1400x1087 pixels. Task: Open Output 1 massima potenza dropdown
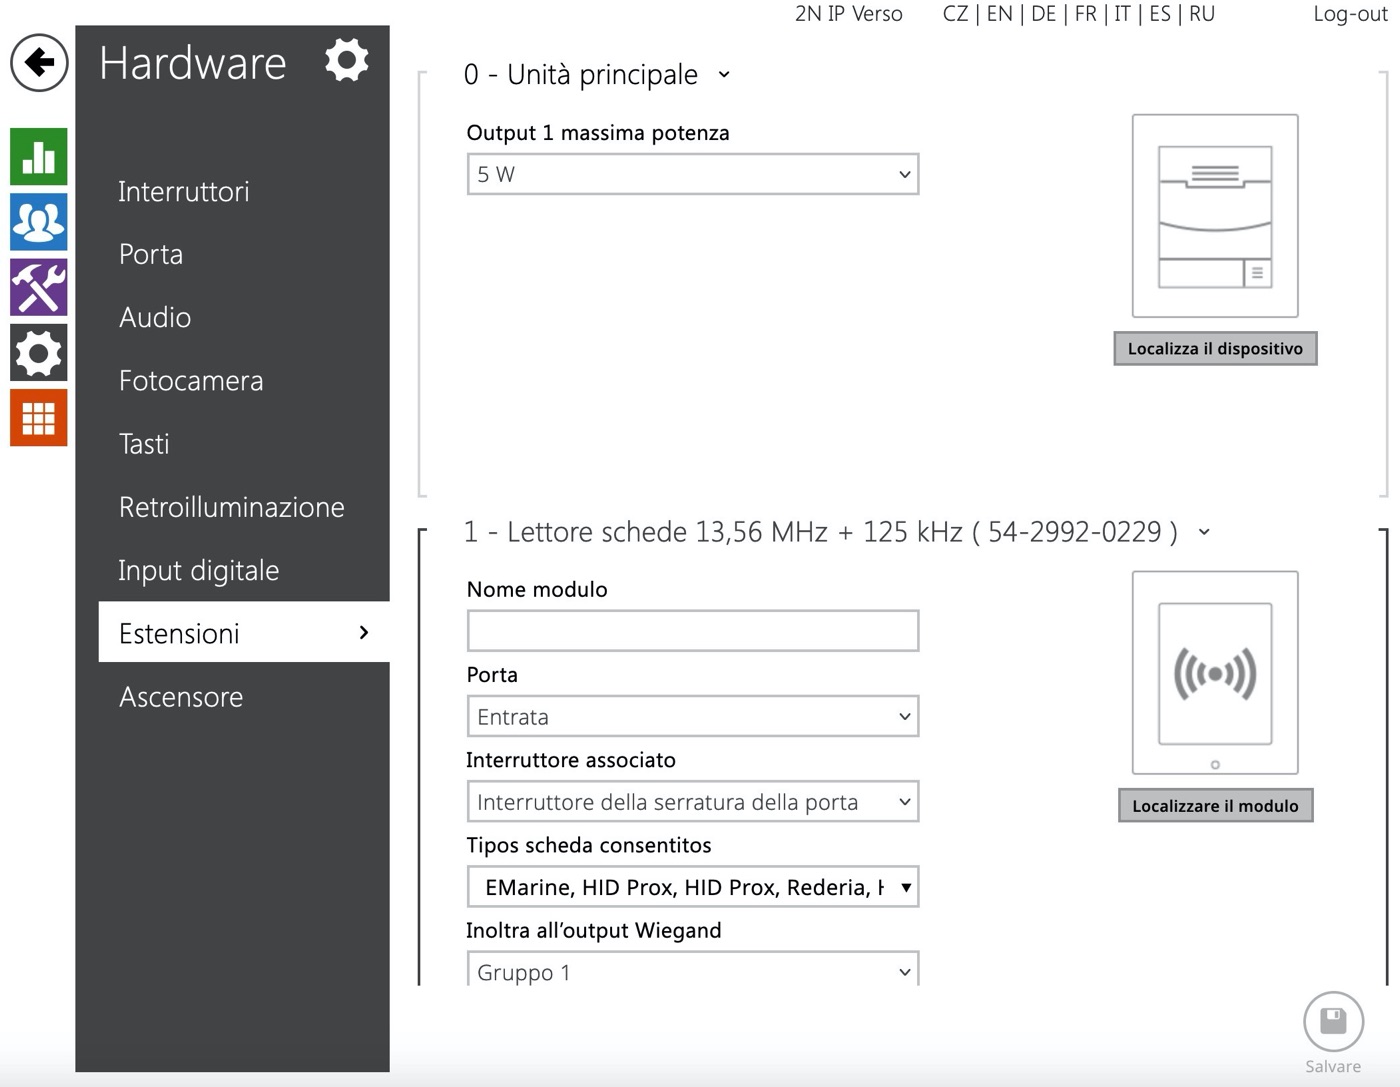[693, 174]
